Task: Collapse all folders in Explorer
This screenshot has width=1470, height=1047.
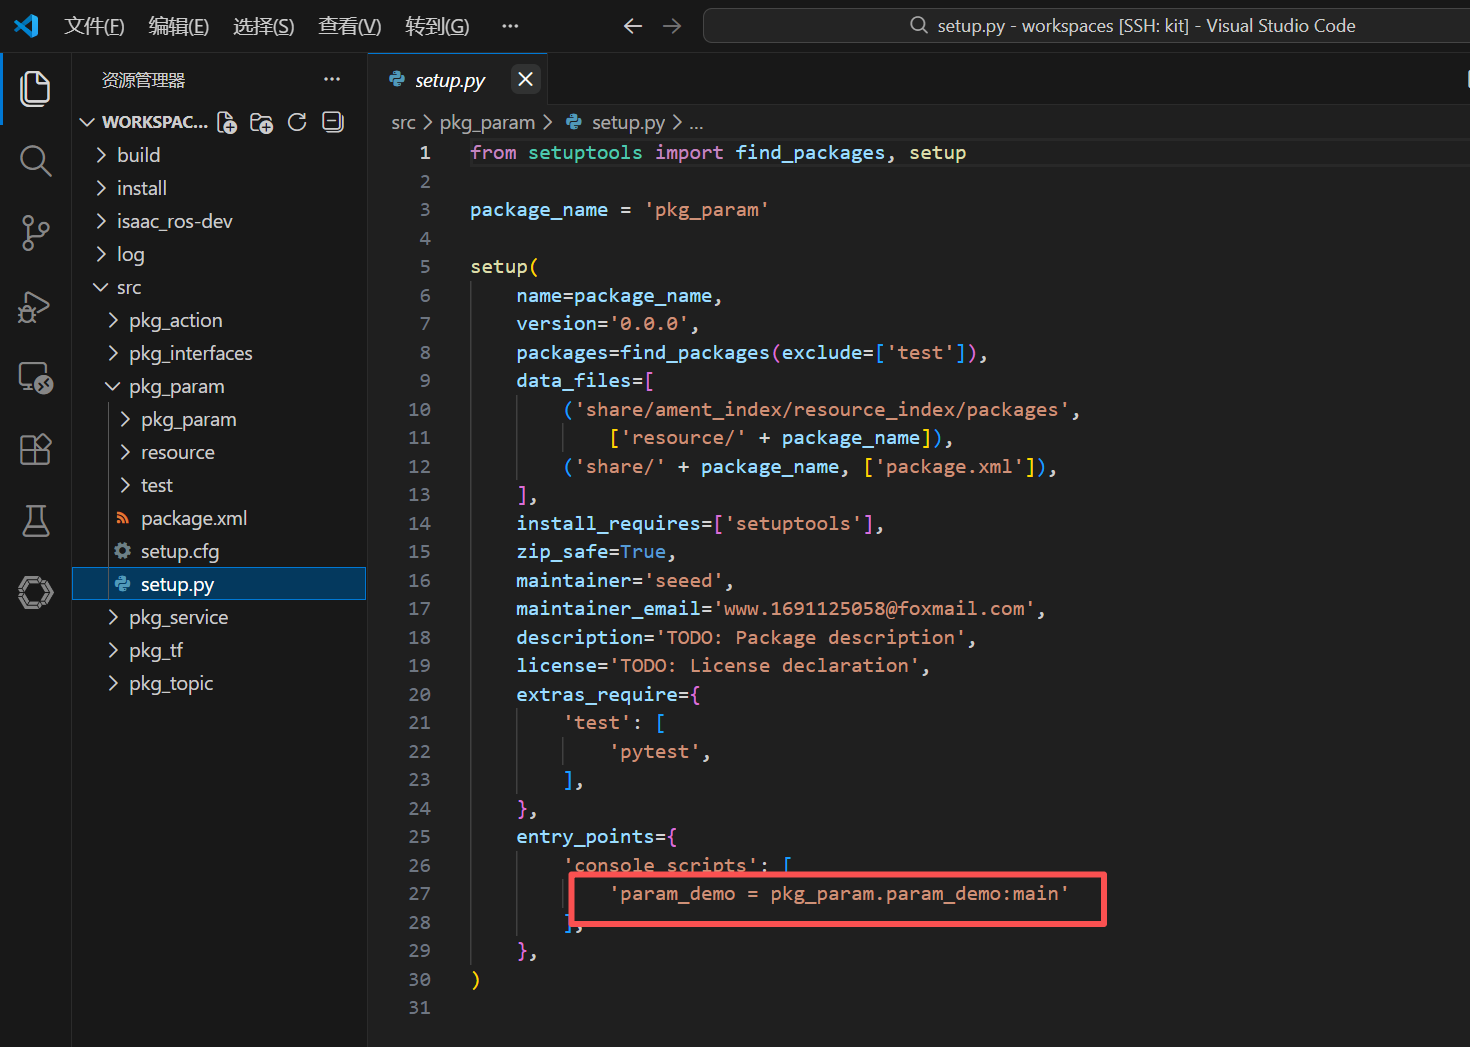Action: coord(333,122)
